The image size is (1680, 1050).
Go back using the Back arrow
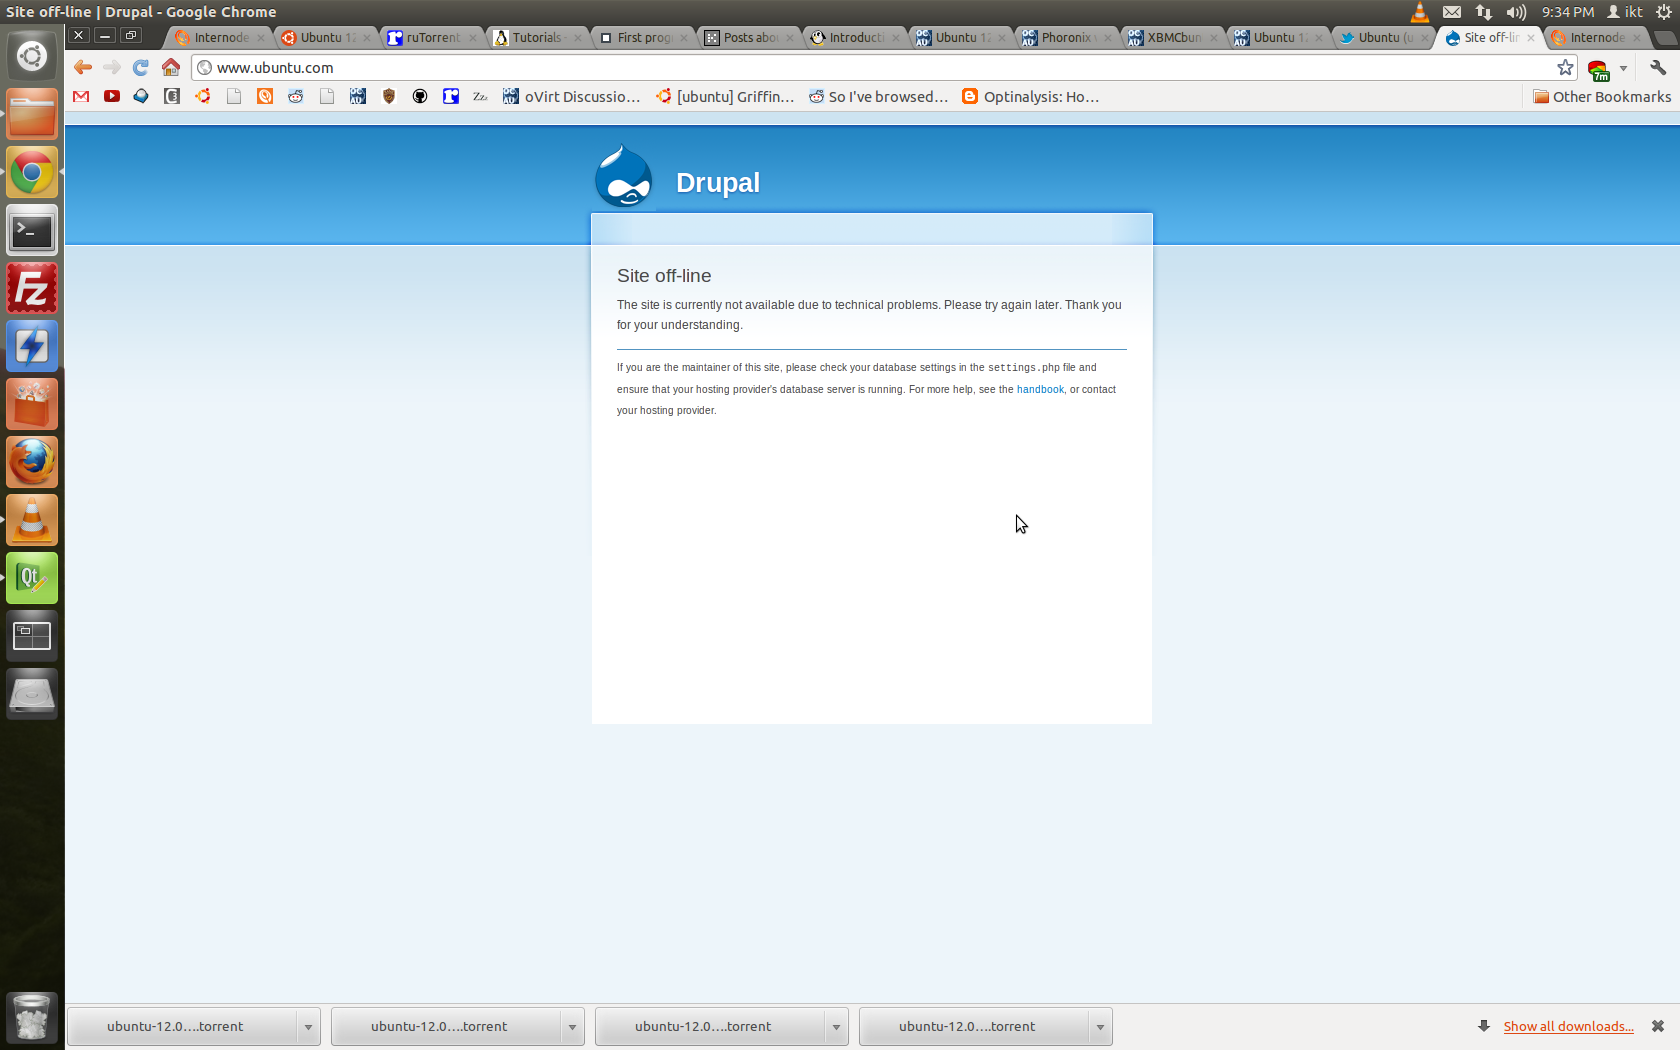coord(83,67)
